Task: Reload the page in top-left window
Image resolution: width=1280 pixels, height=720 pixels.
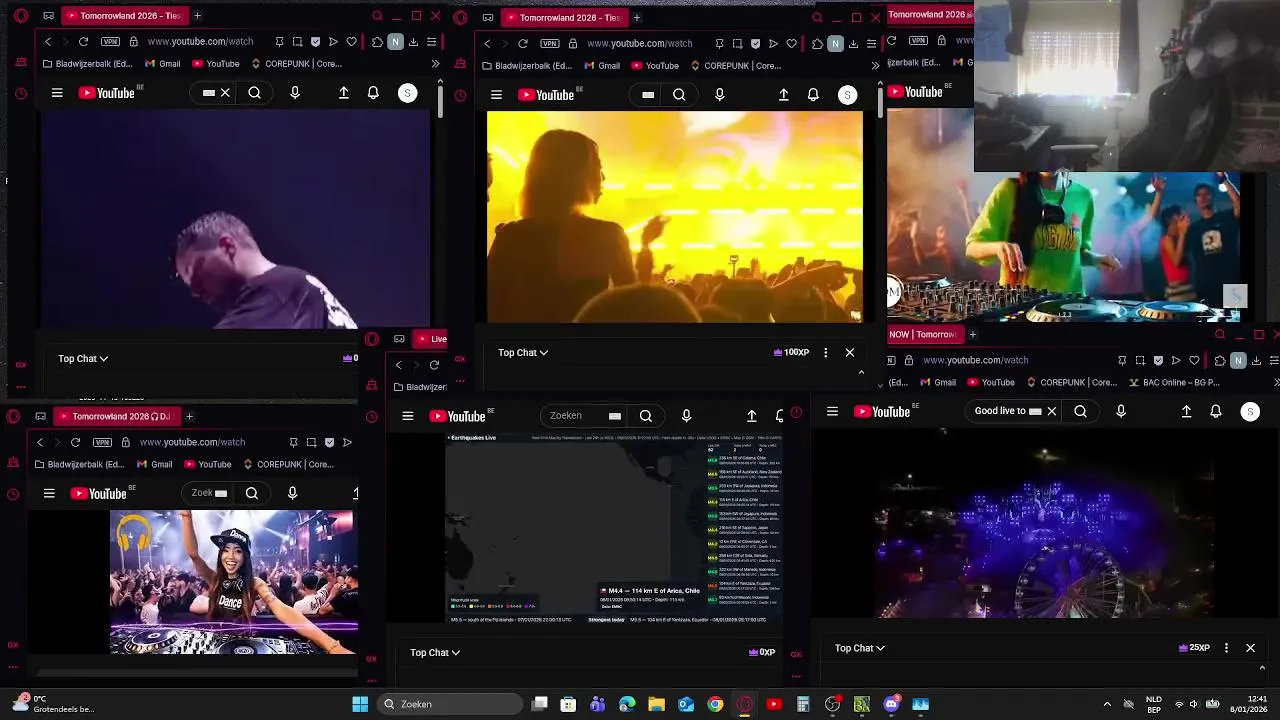Action: click(83, 42)
